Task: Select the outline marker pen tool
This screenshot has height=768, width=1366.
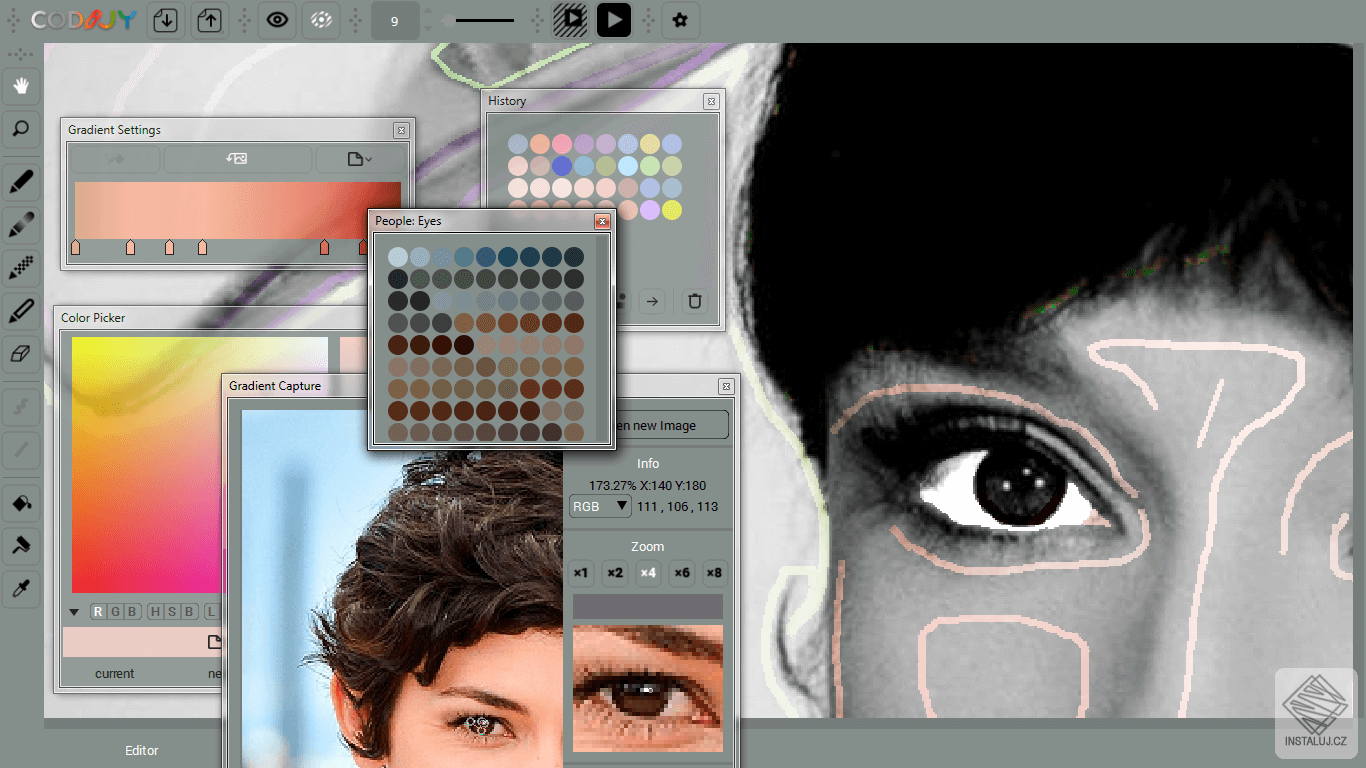Action: pyautogui.click(x=21, y=312)
